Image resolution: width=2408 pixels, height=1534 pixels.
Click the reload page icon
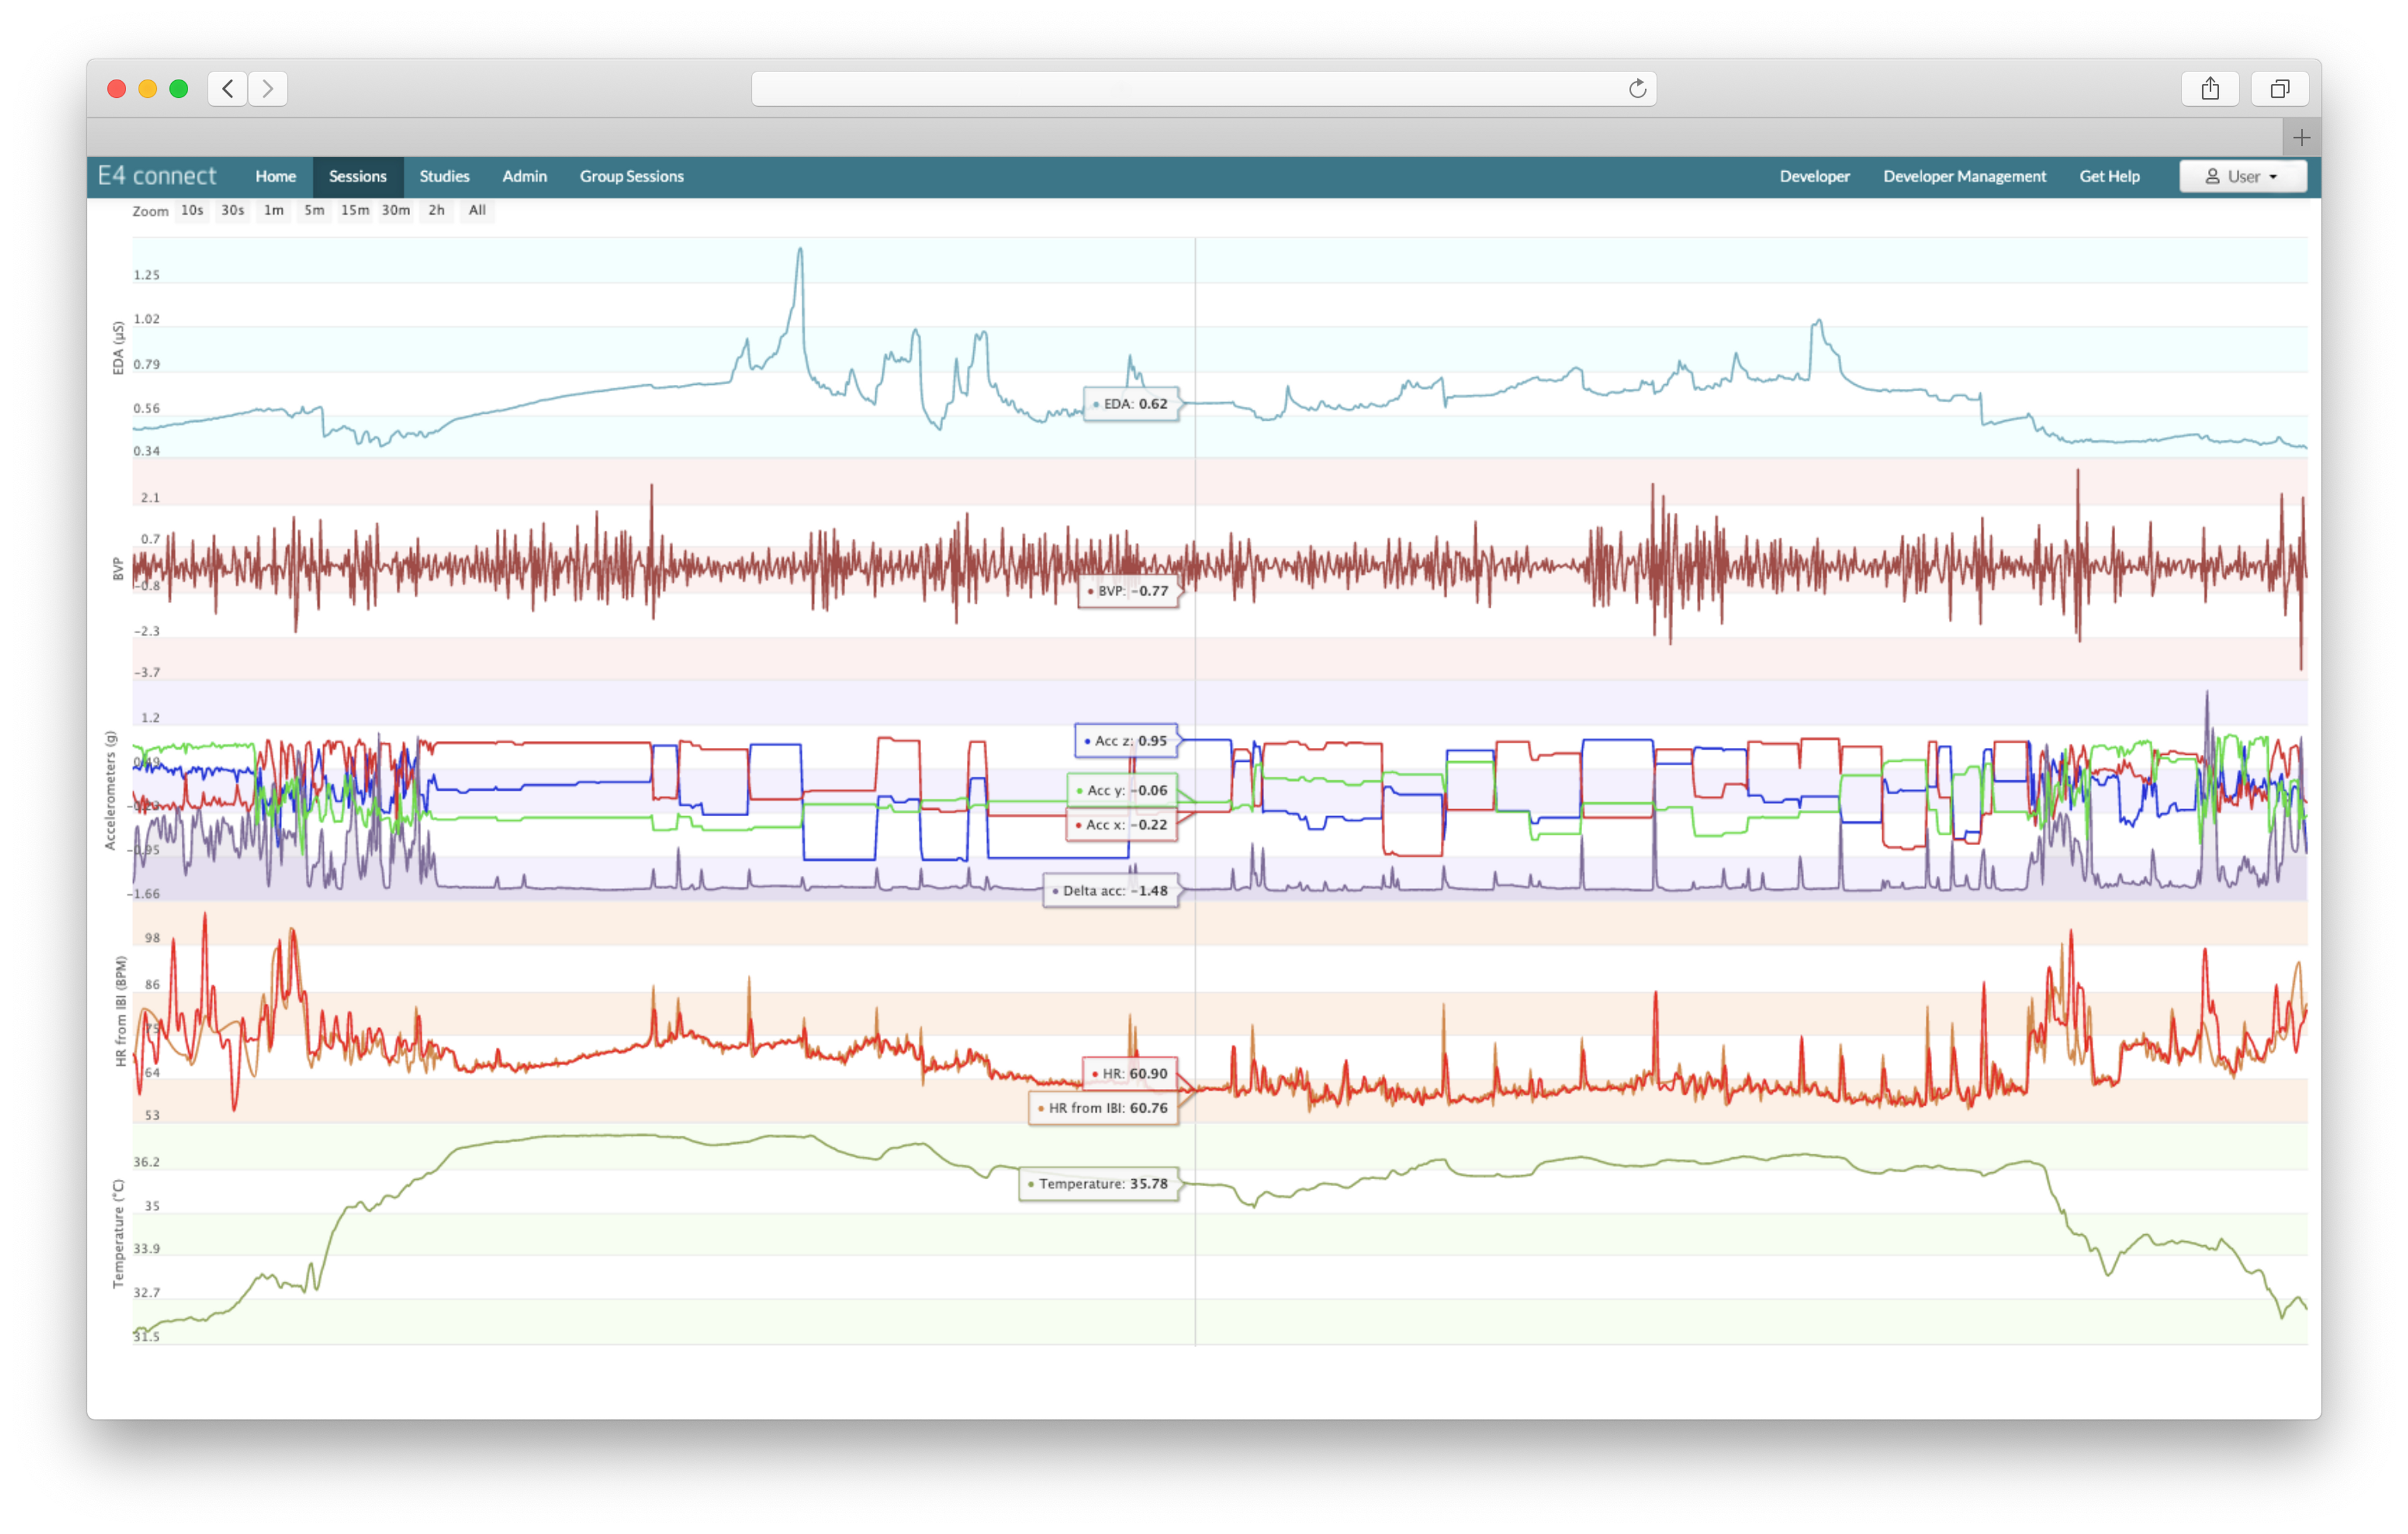point(1637,89)
